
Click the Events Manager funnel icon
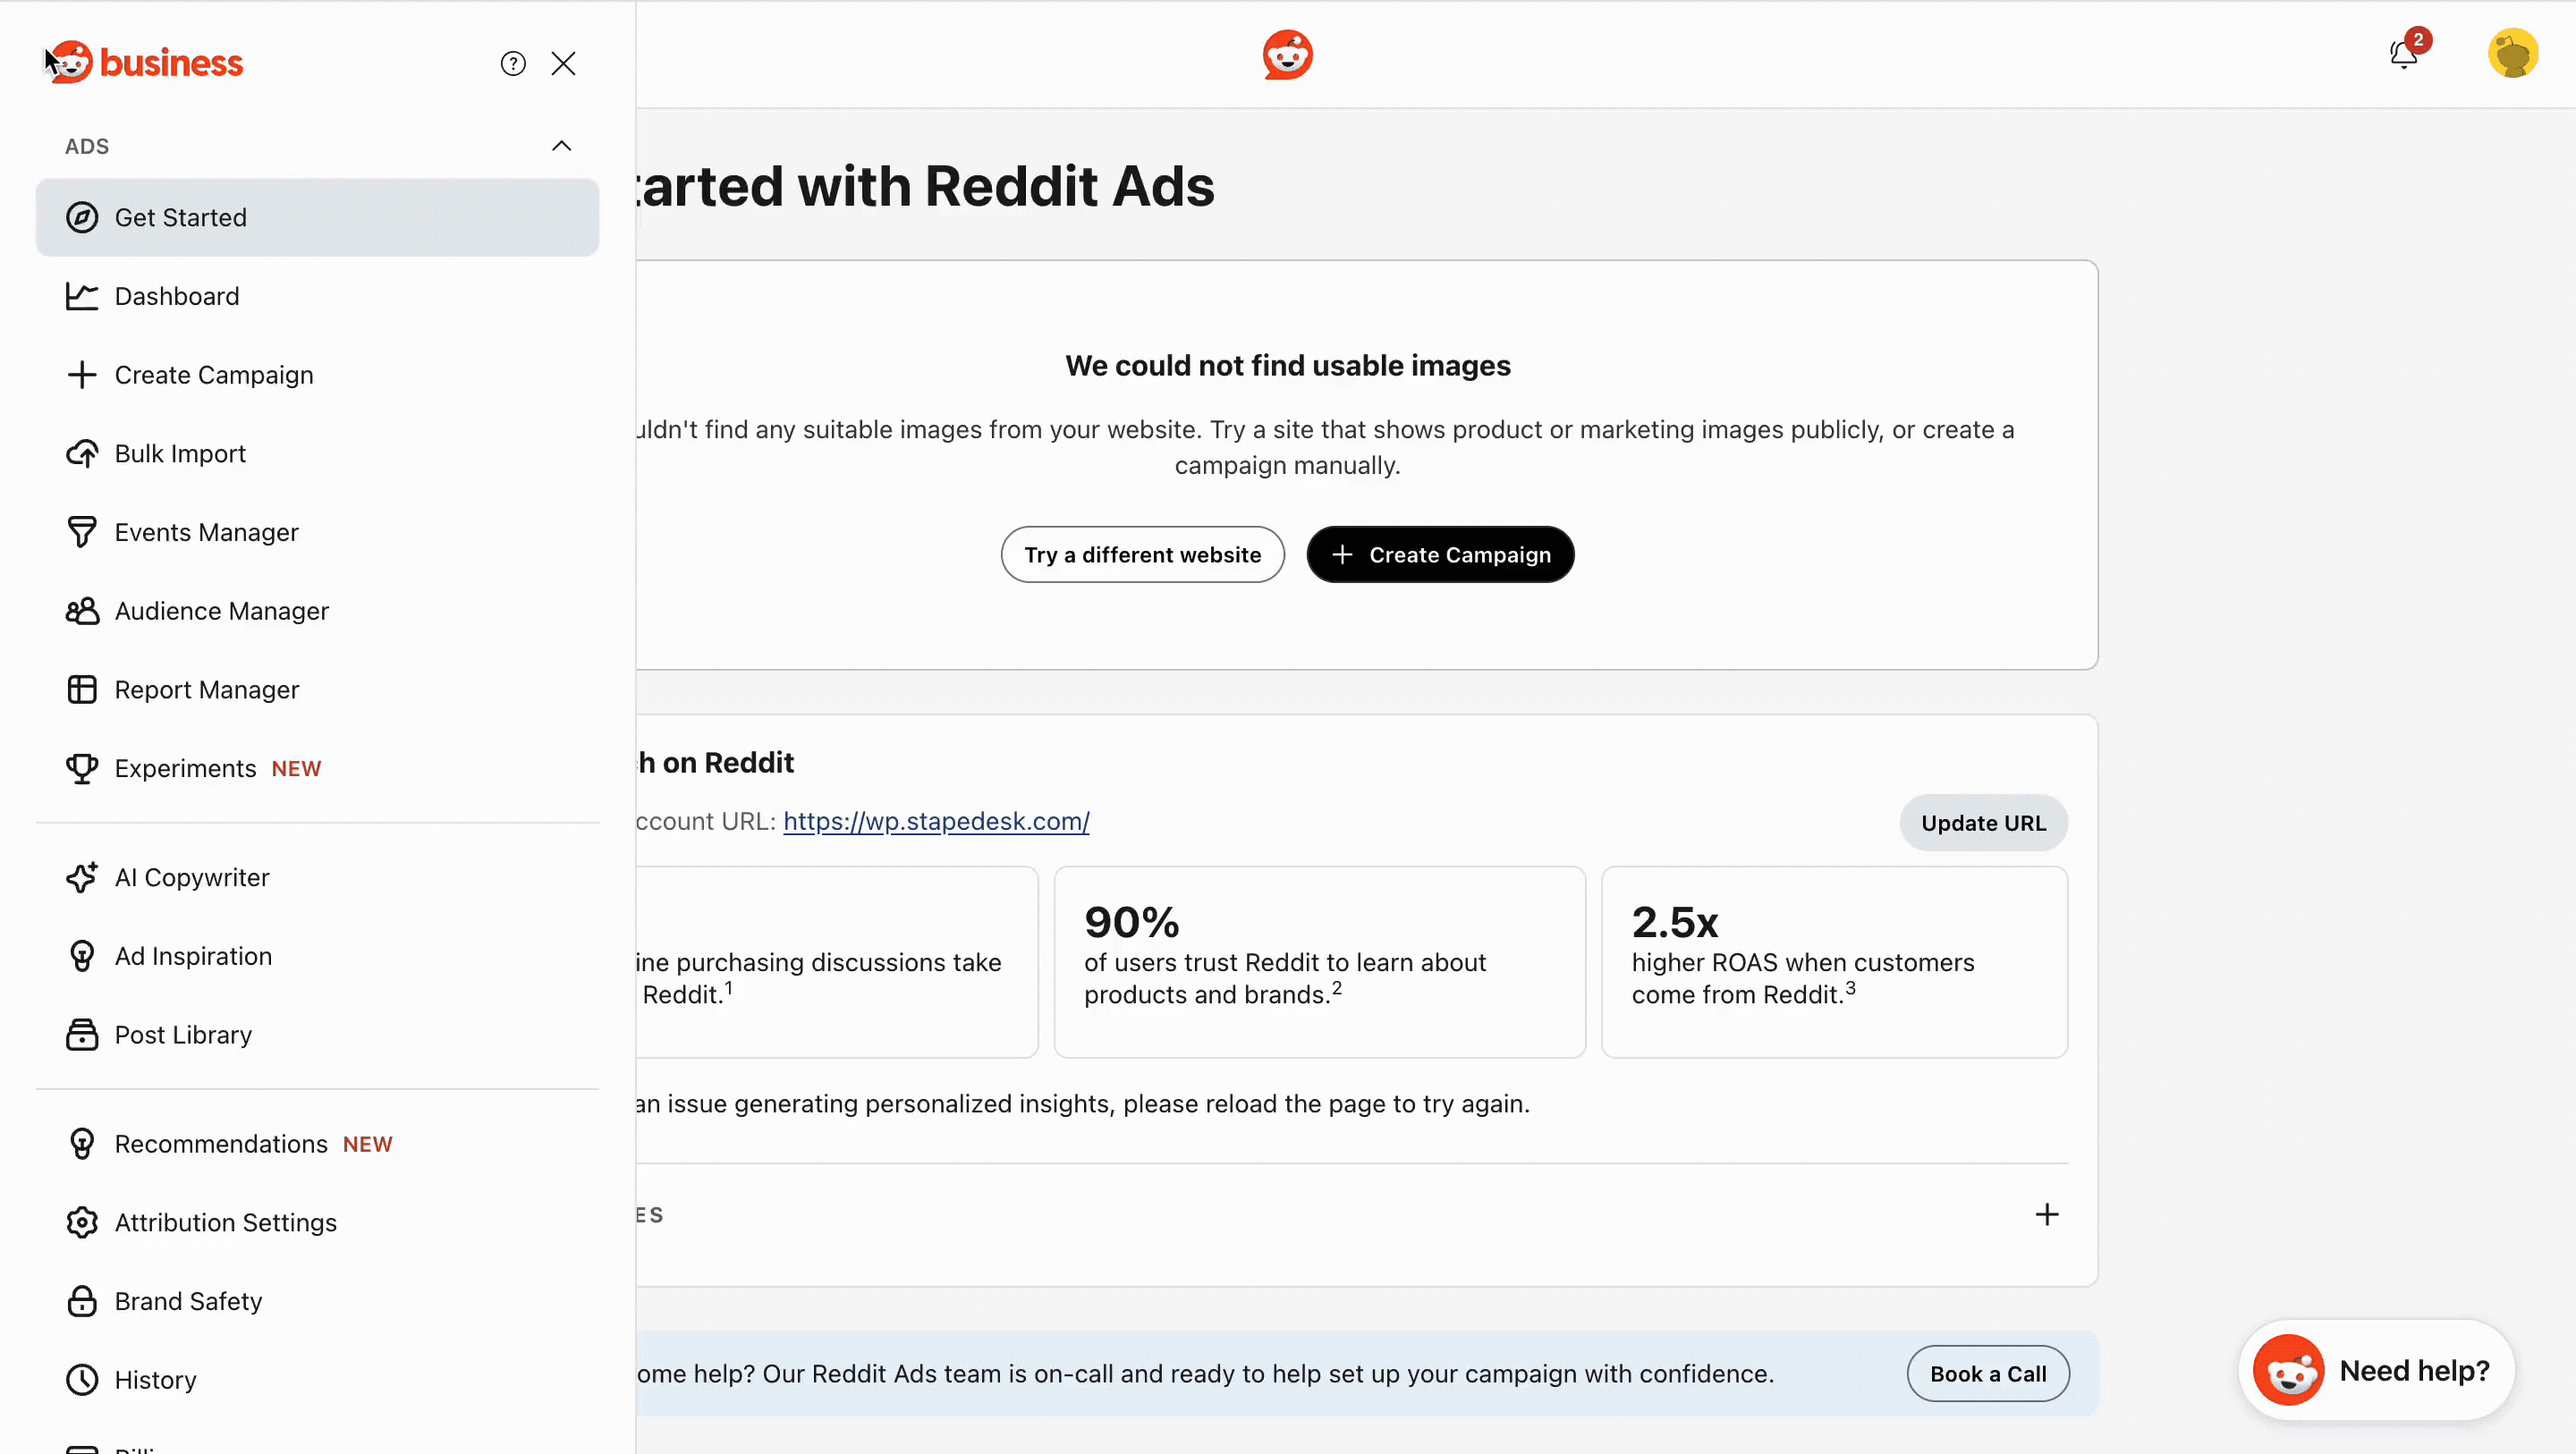pyautogui.click(x=82, y=532)
